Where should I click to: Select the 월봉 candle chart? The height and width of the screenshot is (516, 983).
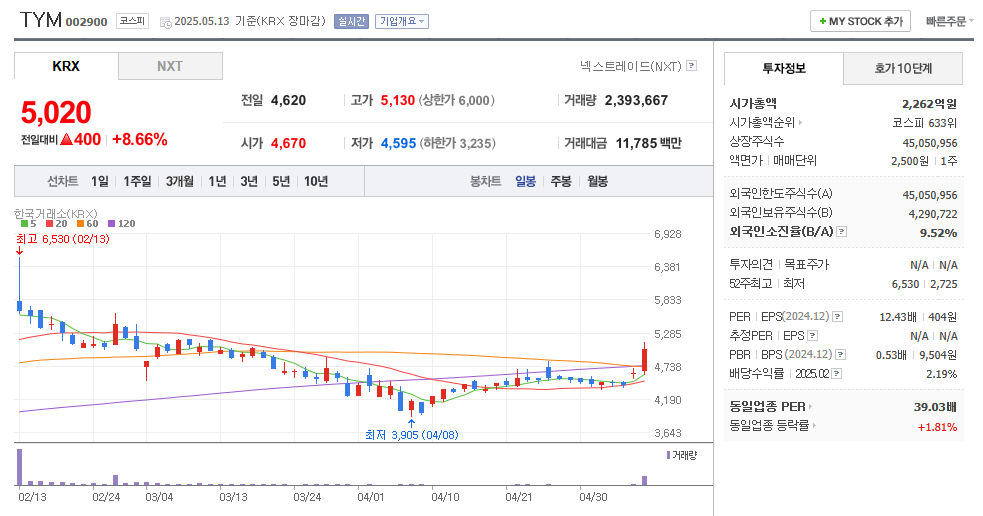click(597, 182)
